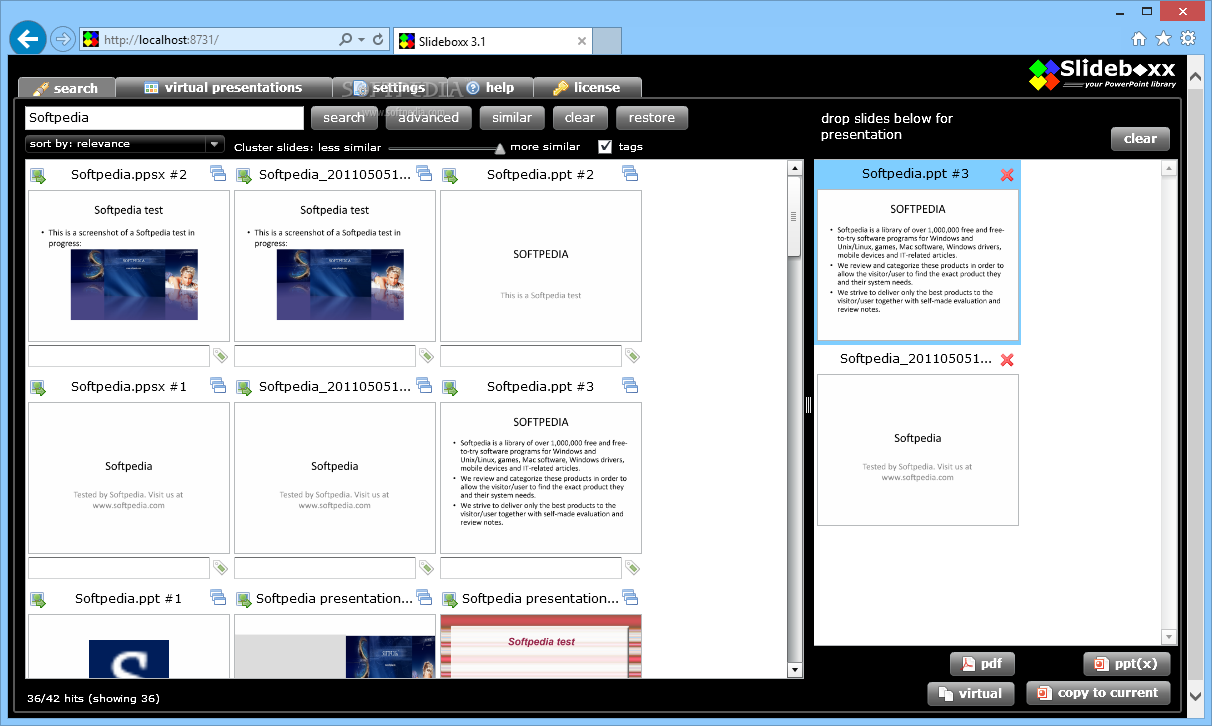Switch to the search tab
1212x726 pixels.
click(66, 88)
